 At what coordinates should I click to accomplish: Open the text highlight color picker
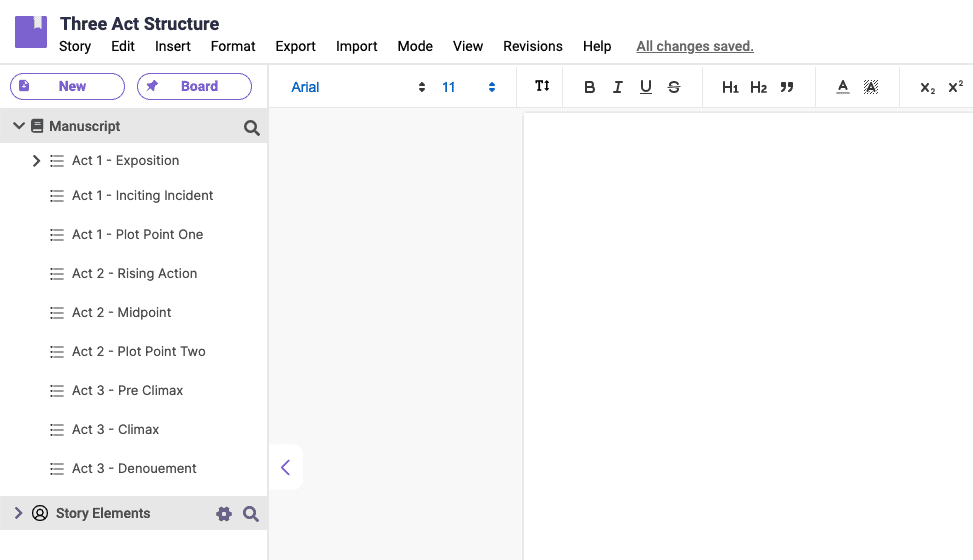pos(871,88)
